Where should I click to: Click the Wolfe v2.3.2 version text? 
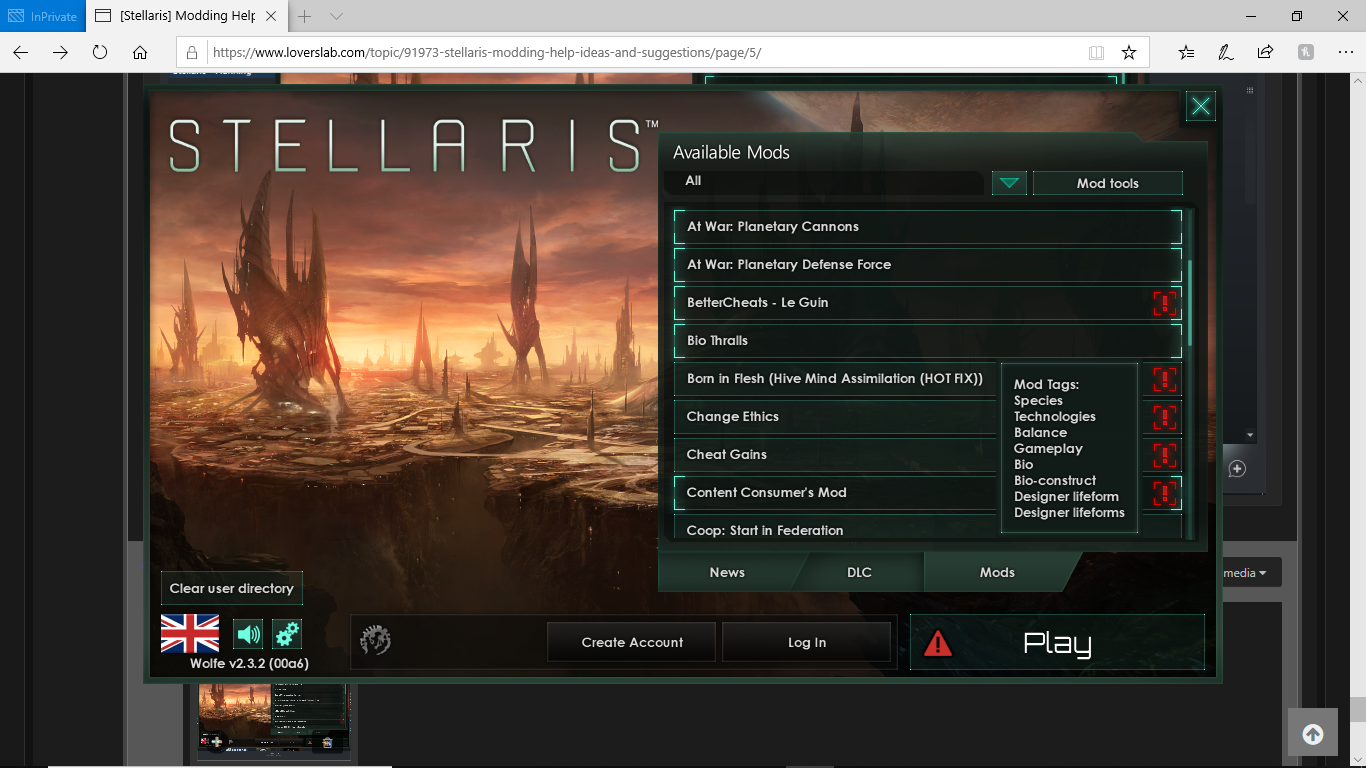click(x=249, y=663)
